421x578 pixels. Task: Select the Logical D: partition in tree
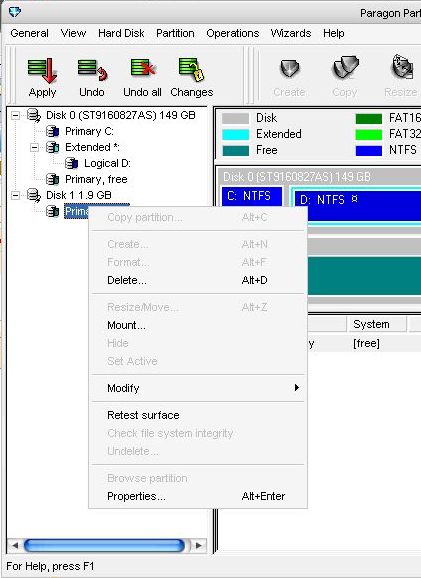[x=107, y=163]
